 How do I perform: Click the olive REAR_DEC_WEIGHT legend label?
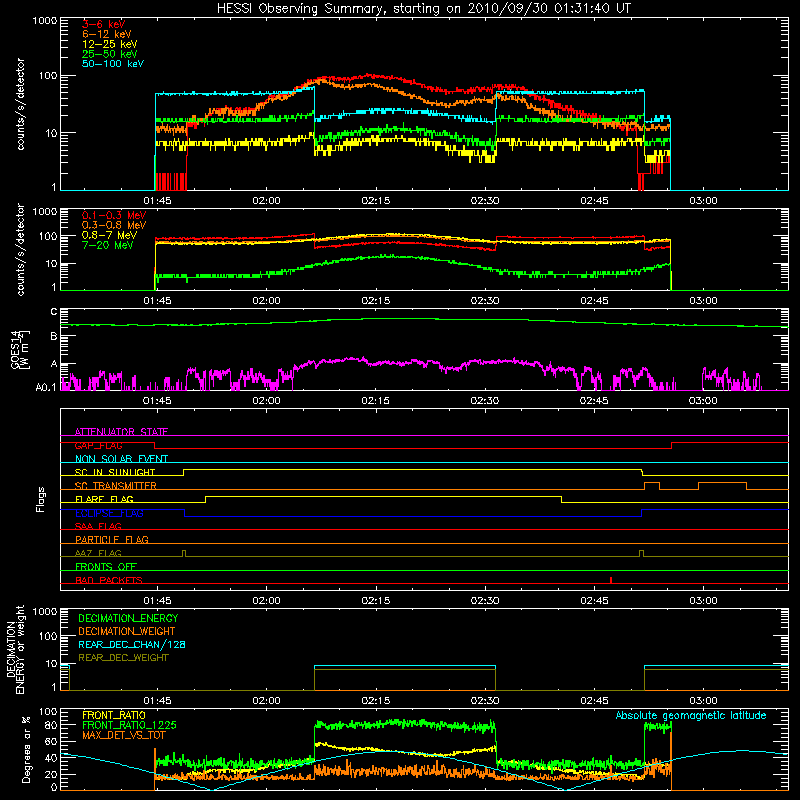point(123,658)
